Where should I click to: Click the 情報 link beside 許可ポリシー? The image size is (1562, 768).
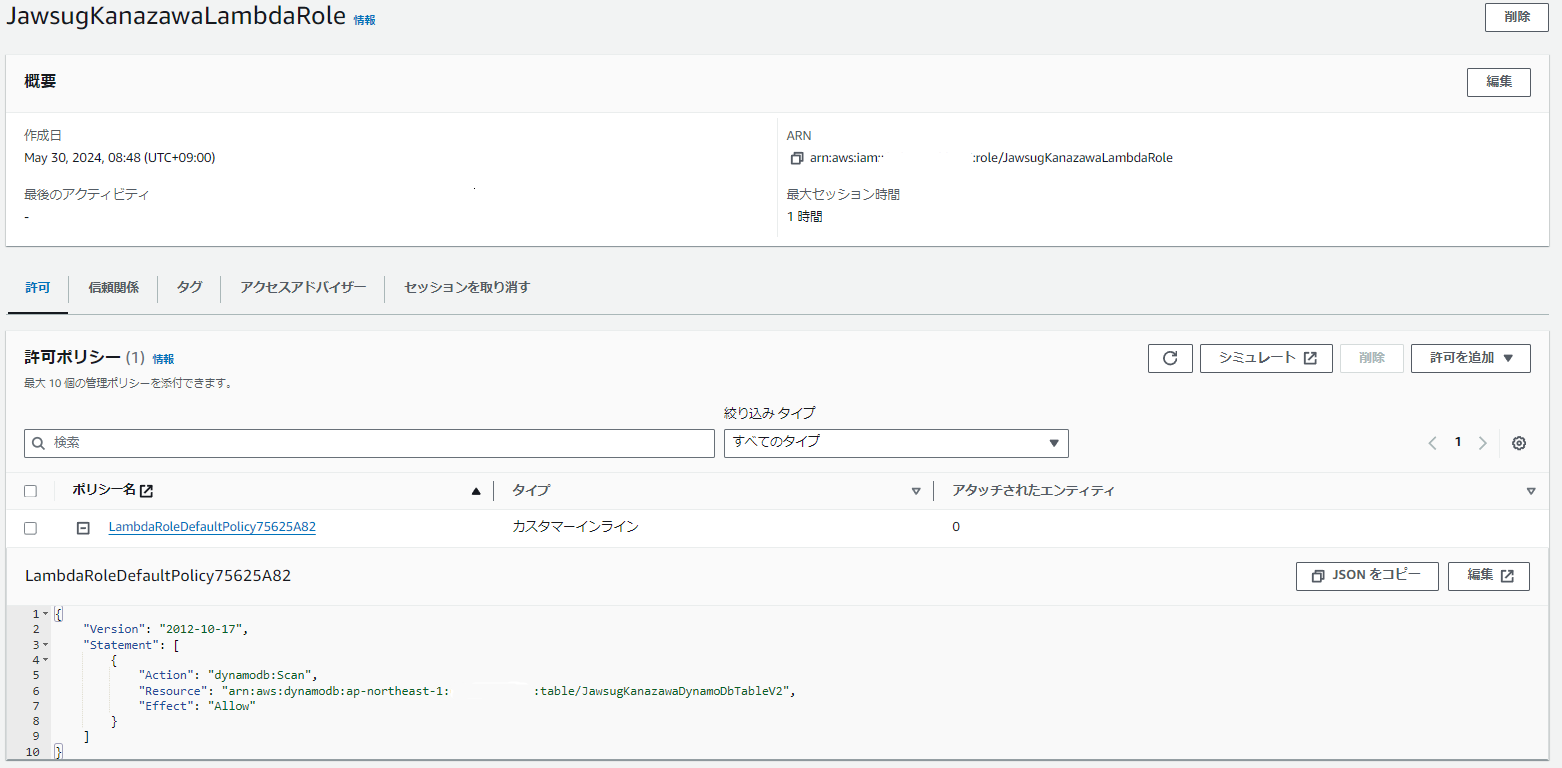coord(163,359)
